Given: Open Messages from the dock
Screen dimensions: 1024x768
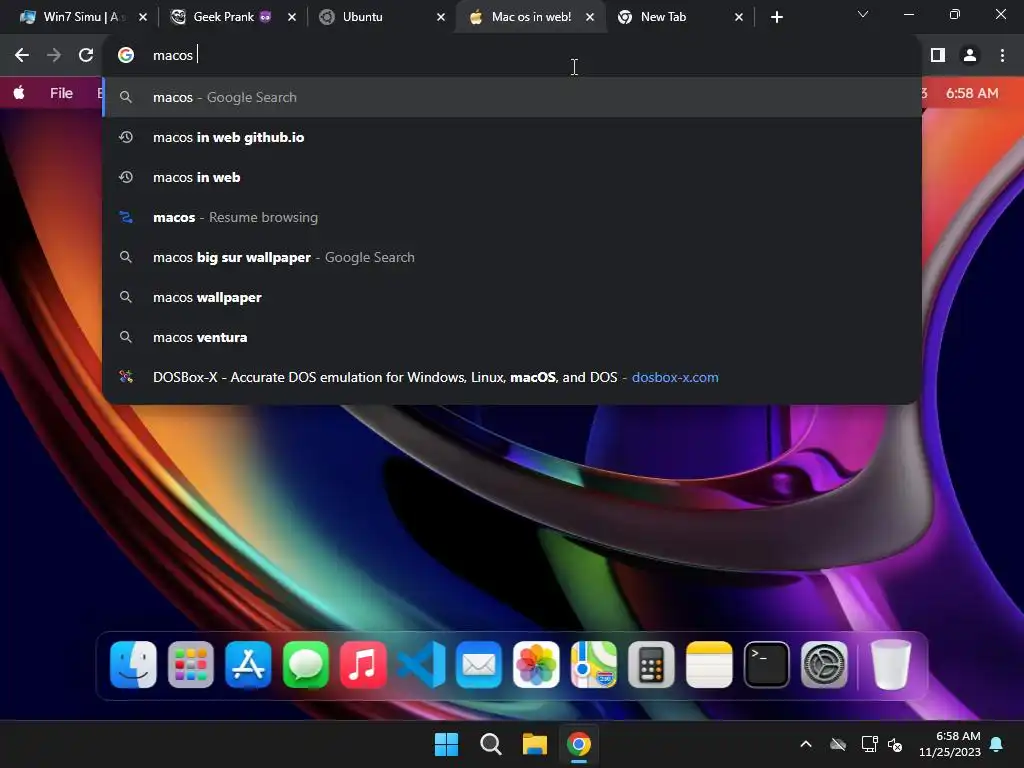Looking at the screenshot, I should [x=306, y=665].
